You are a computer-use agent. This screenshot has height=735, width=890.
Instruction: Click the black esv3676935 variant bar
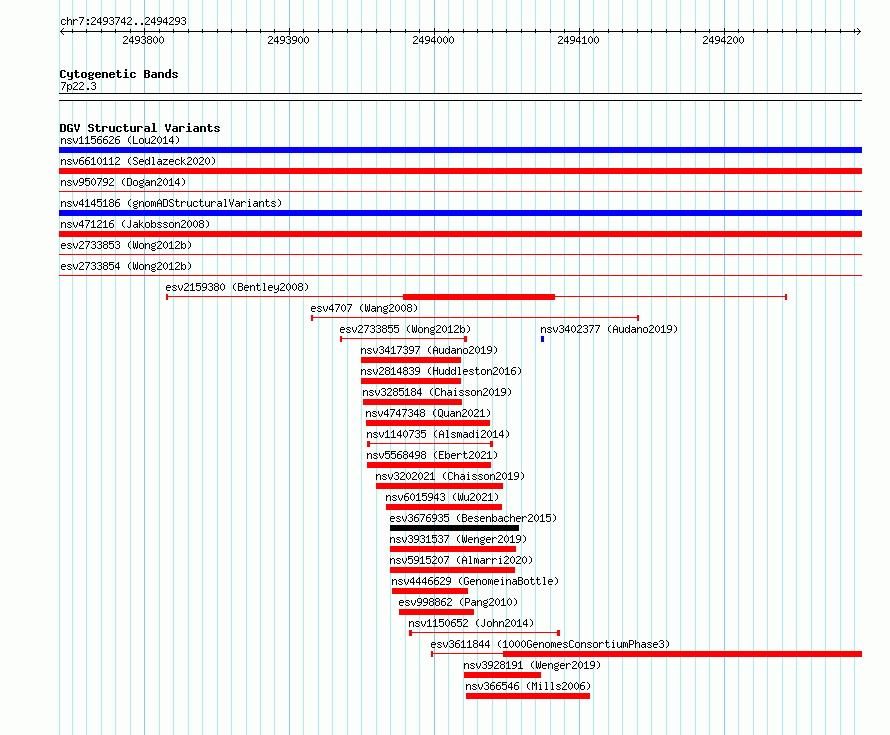455,528
